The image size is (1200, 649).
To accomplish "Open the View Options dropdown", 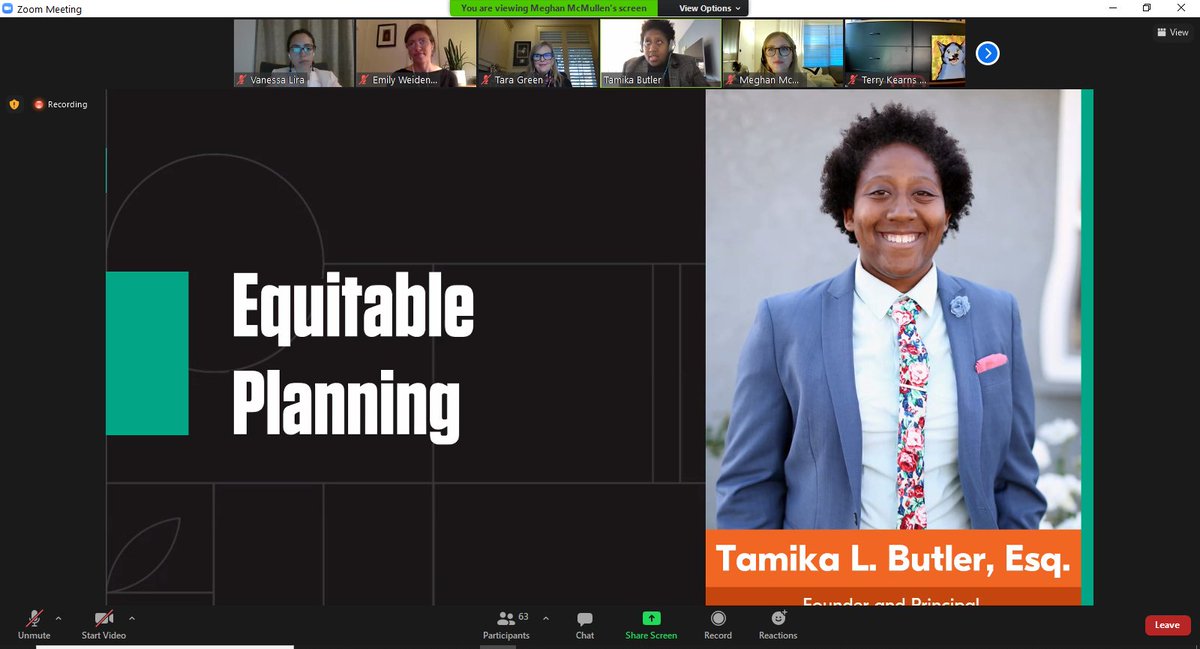I will pyautogui.click(x=710, y=8).
